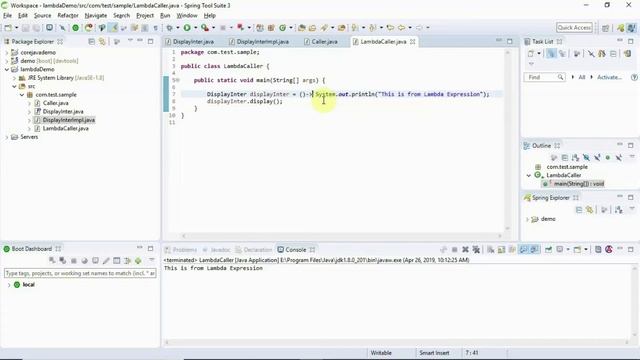Click the Quick Access box
640x360 pixels.
(x=574, y=28)
